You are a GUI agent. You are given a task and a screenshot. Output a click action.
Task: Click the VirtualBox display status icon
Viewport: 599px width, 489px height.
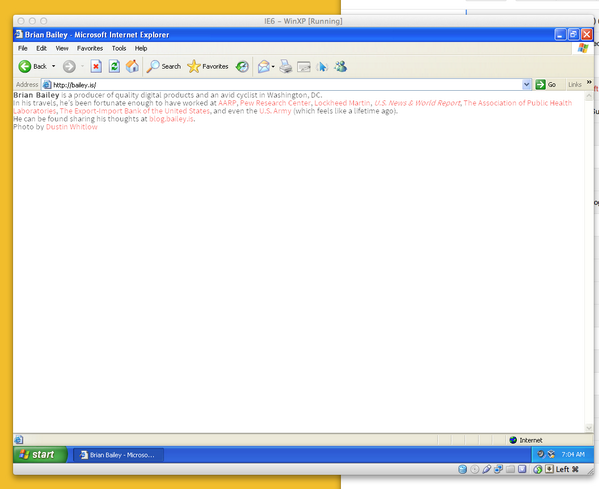(x=522, y=470)
